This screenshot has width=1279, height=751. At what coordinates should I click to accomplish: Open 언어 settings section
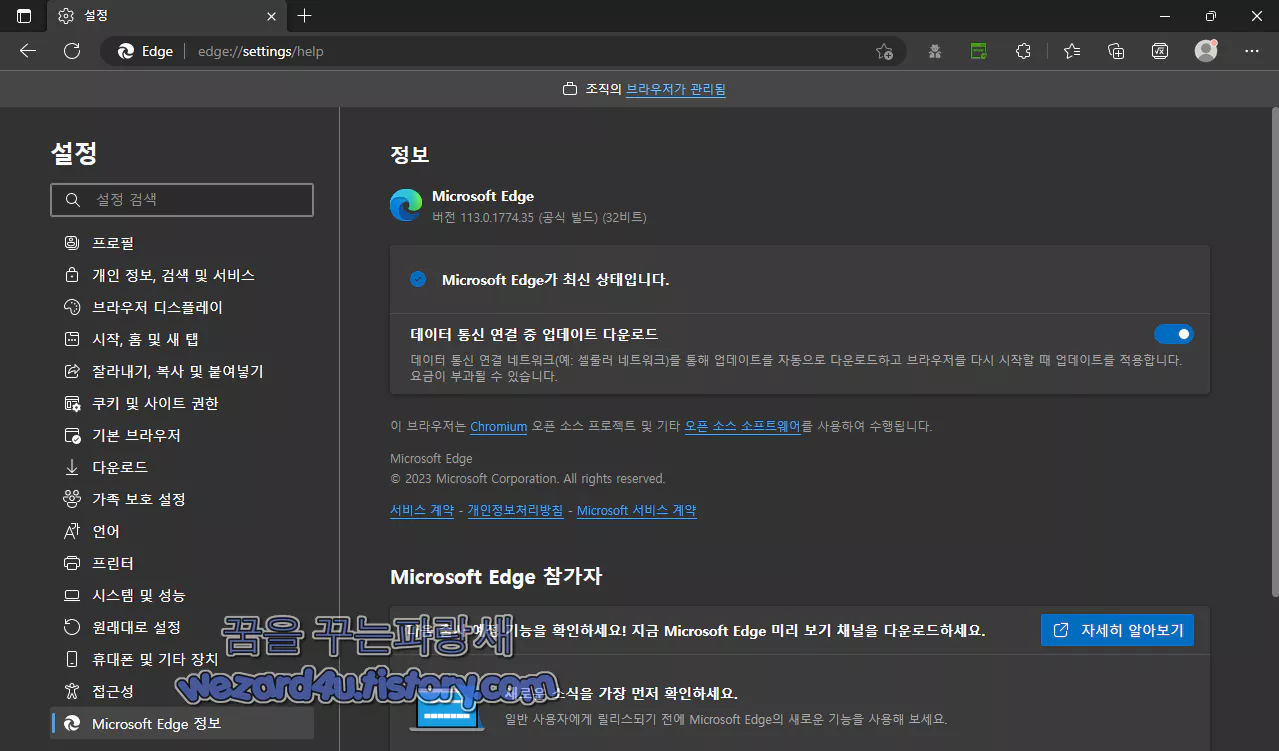point(182,531)
